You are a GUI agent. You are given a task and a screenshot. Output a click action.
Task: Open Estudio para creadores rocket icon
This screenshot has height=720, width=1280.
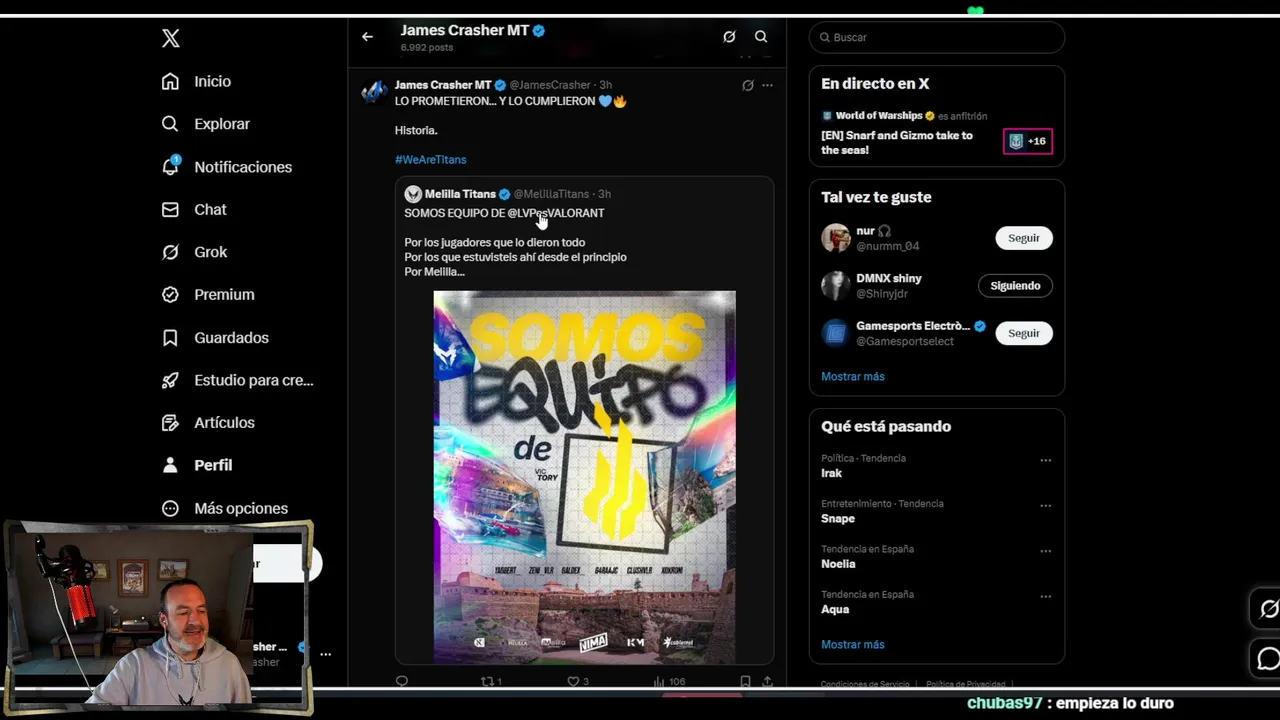click(170, 380)
